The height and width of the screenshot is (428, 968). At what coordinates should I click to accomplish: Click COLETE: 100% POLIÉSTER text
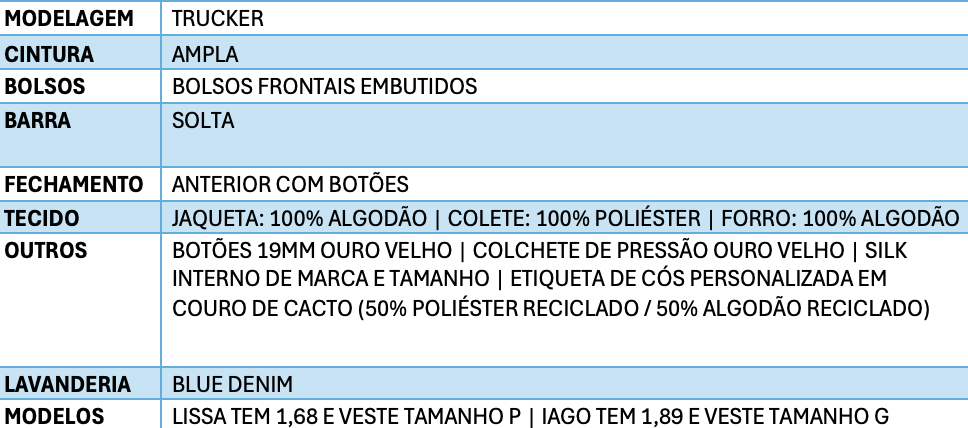[x=574, y=218]
